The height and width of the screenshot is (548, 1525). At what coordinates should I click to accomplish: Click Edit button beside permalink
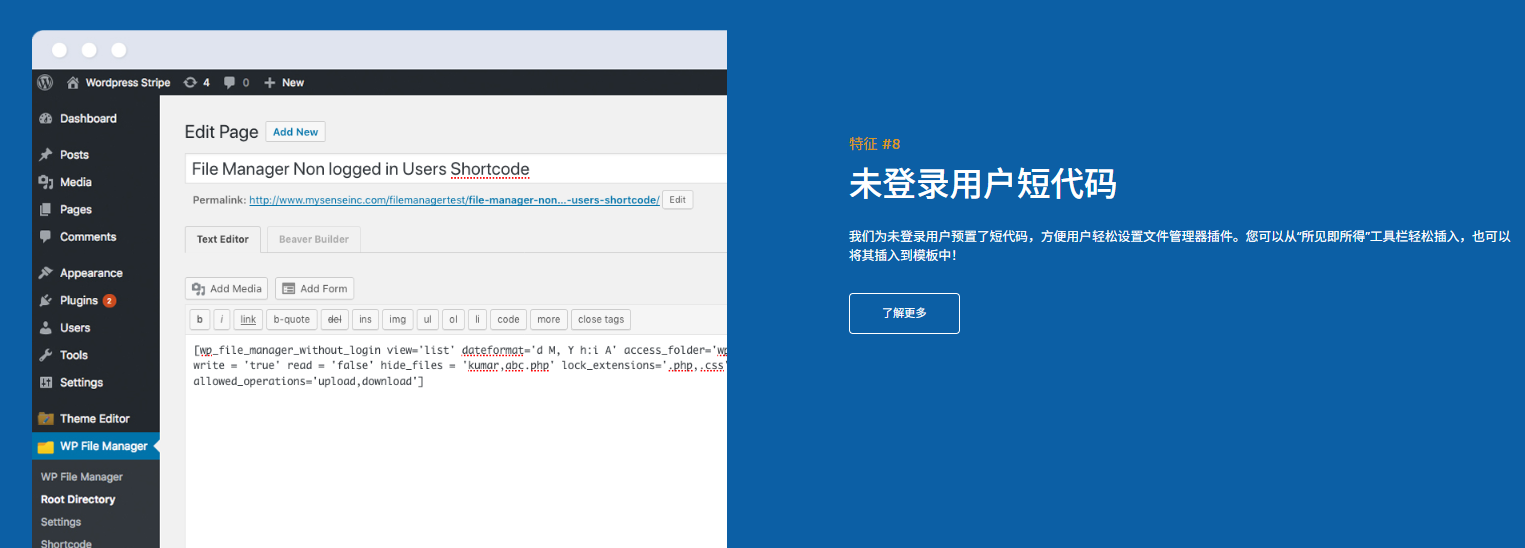tap(677, 200)
